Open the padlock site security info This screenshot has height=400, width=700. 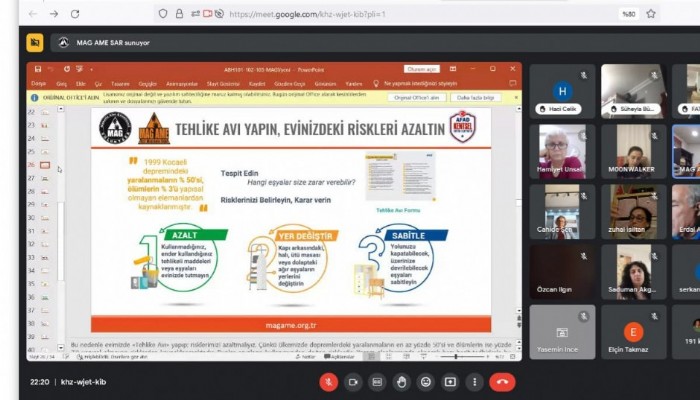179,14
